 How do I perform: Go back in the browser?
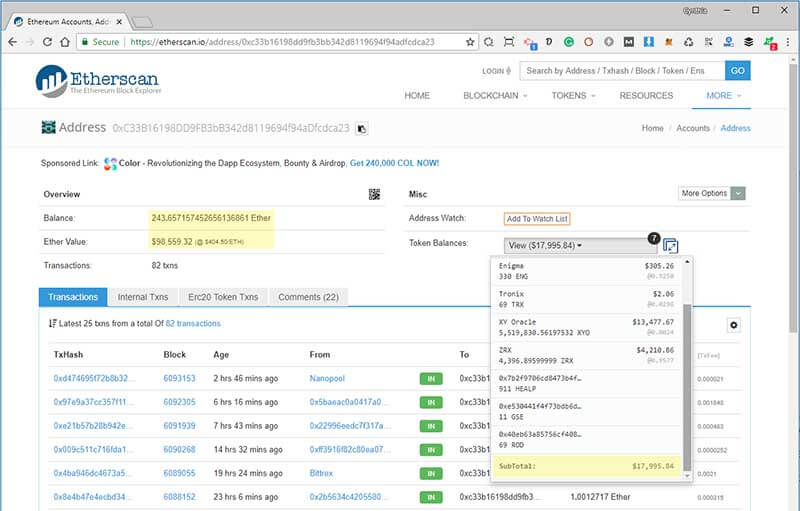13,42
